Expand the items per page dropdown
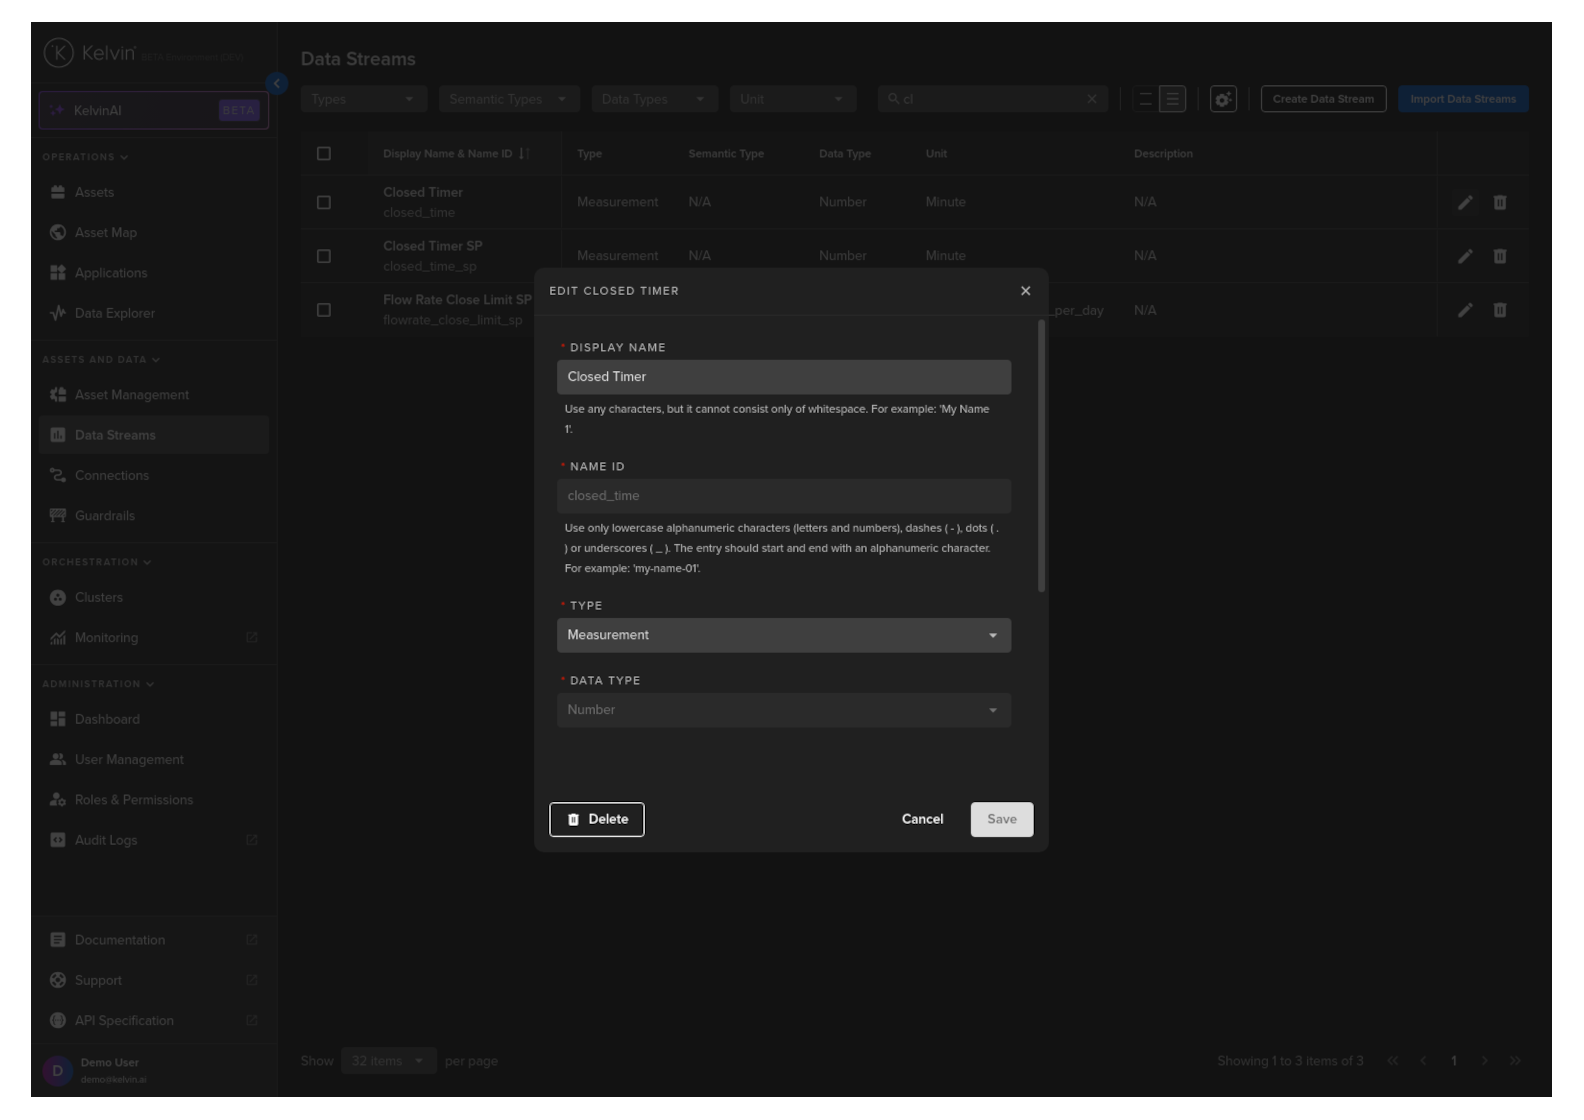1584x1120 pixels. (x=388, y=1062)
